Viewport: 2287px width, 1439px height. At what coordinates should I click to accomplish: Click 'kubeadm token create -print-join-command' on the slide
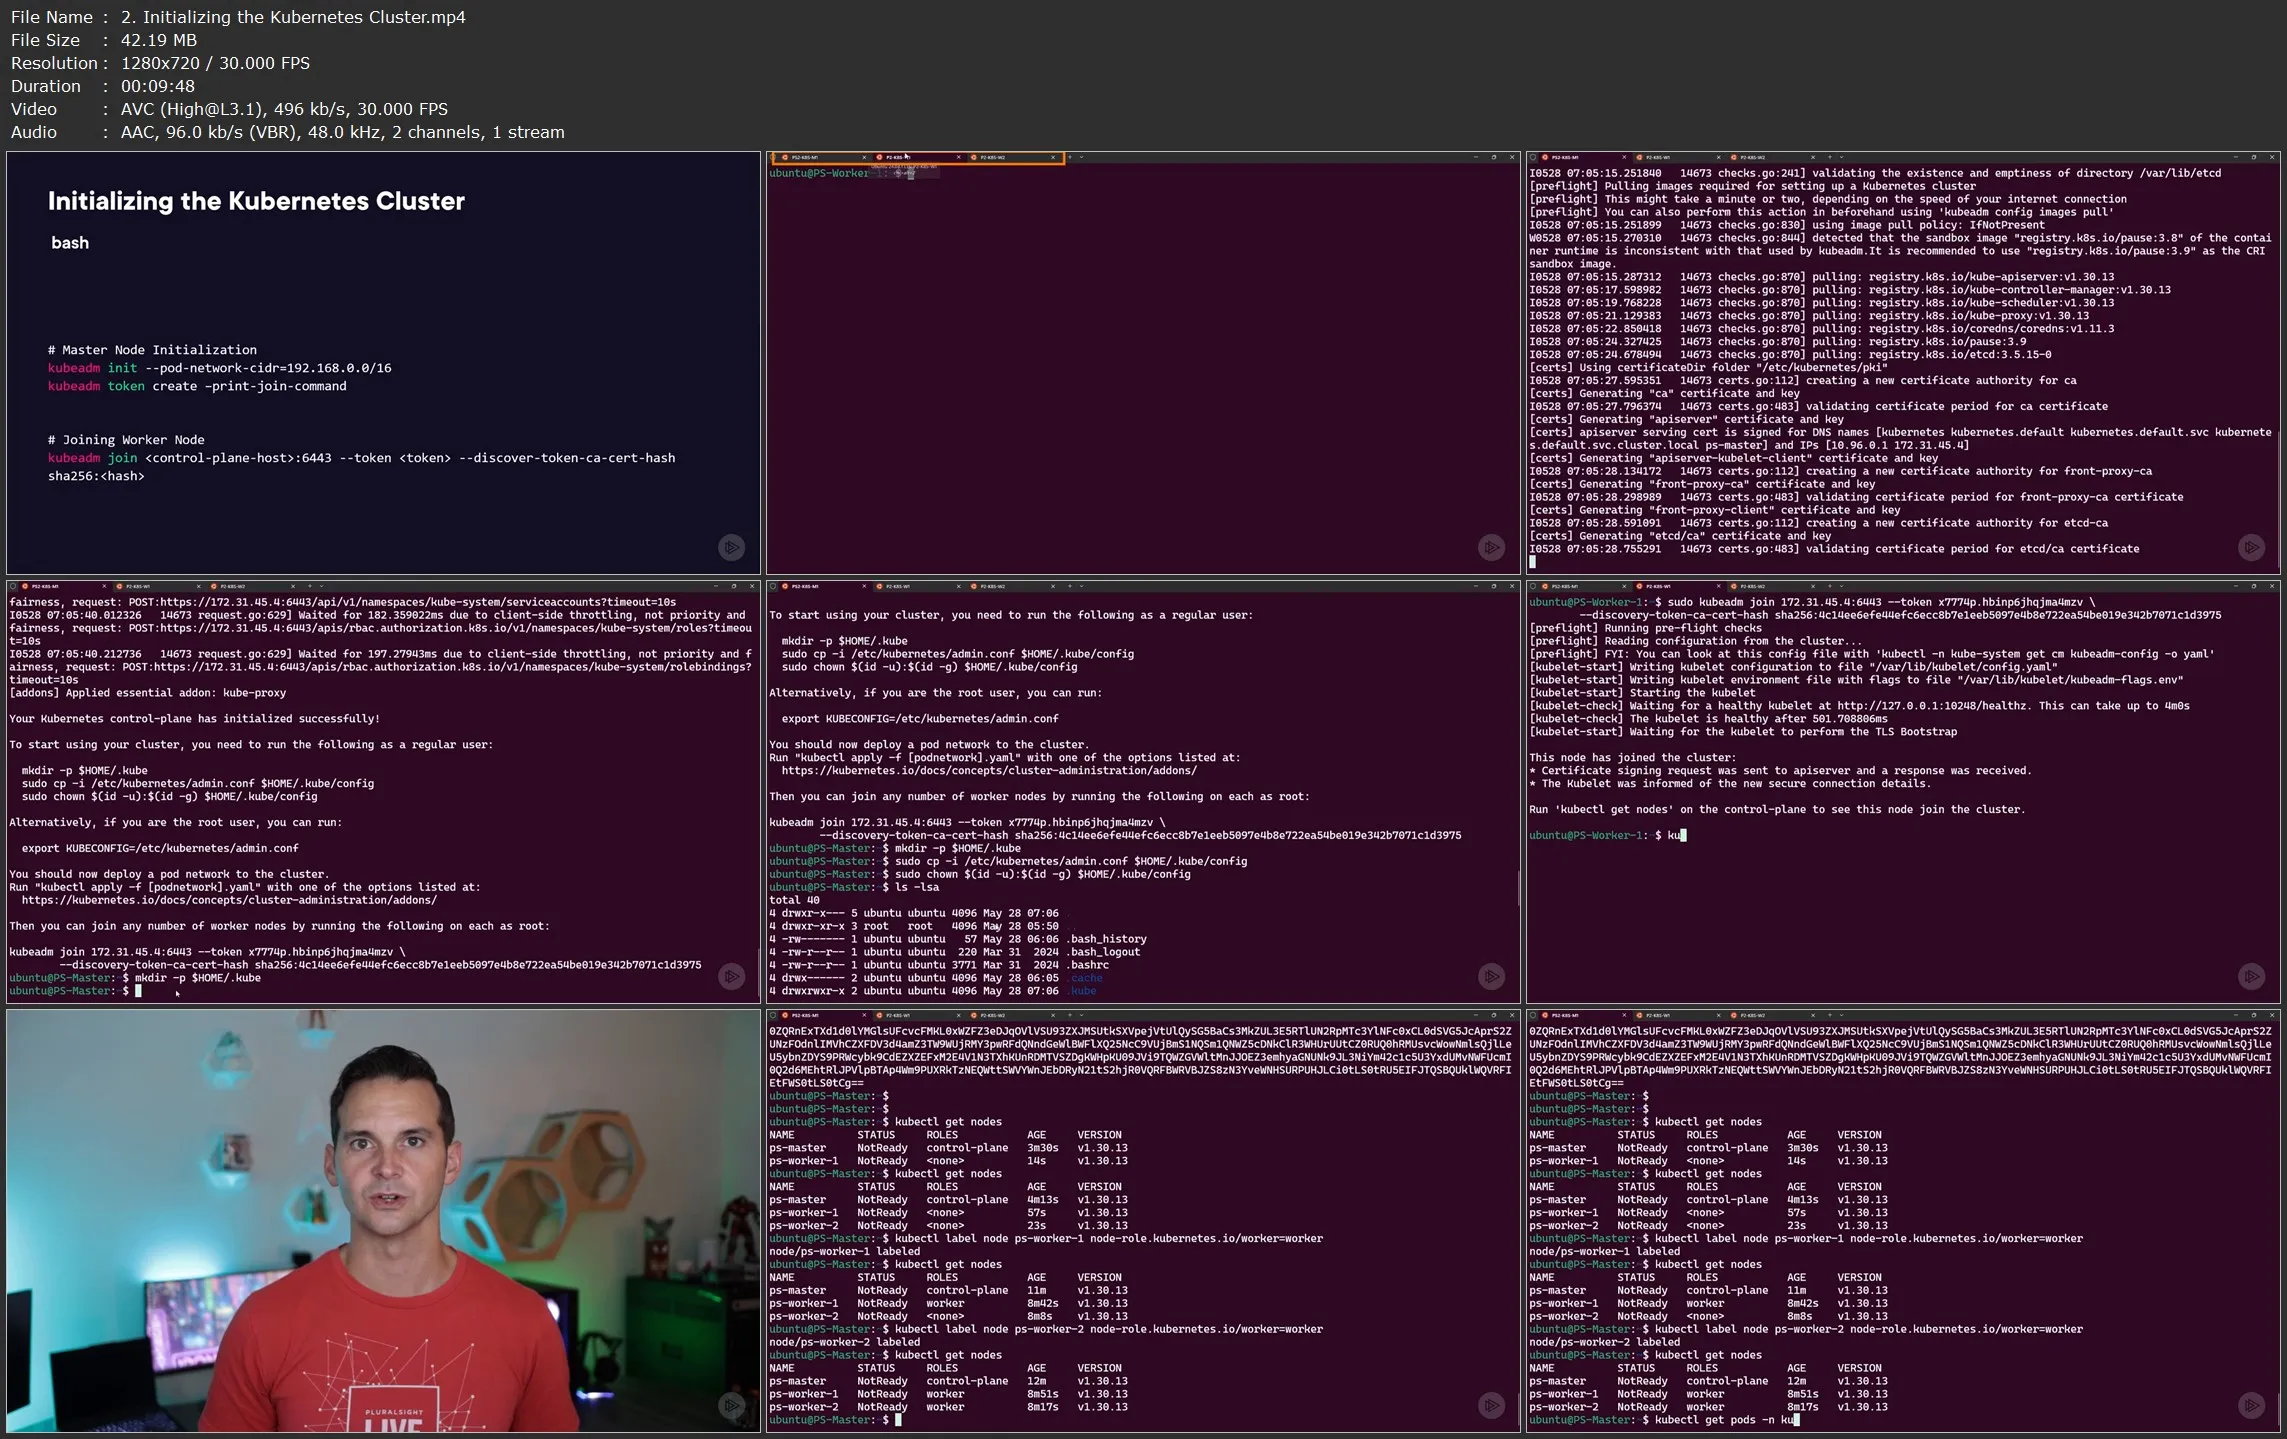click(197, 386)
